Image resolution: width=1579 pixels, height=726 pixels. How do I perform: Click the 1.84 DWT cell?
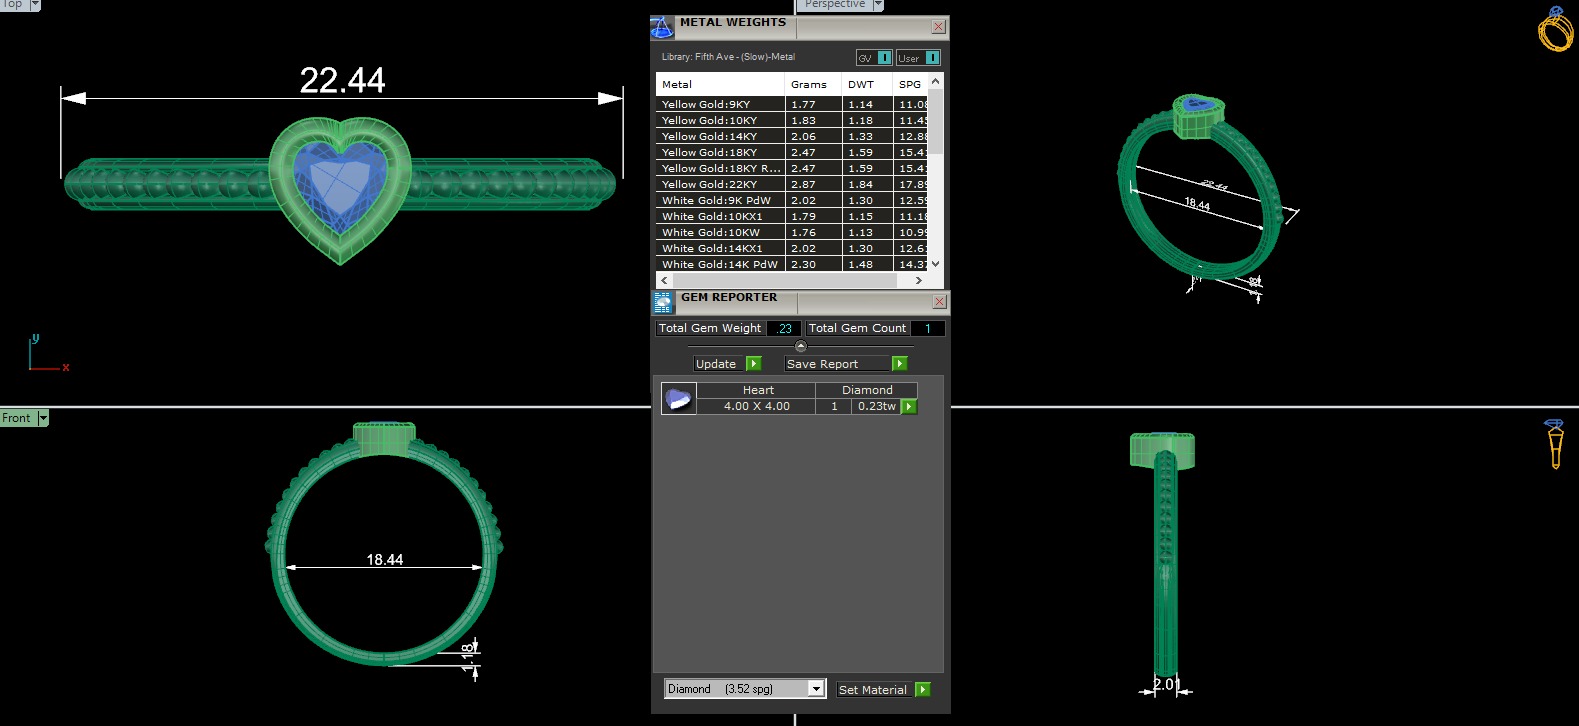[867, 184]
